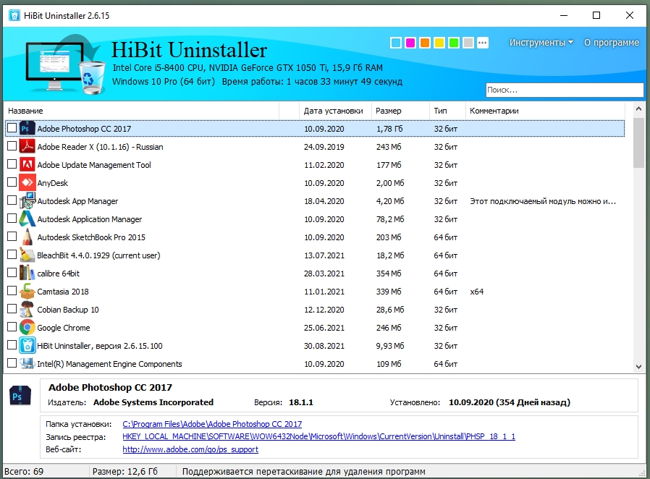Tick the Adobe Update Management Tool checkbox
The image size is (650, 479).
coord(12,164)
